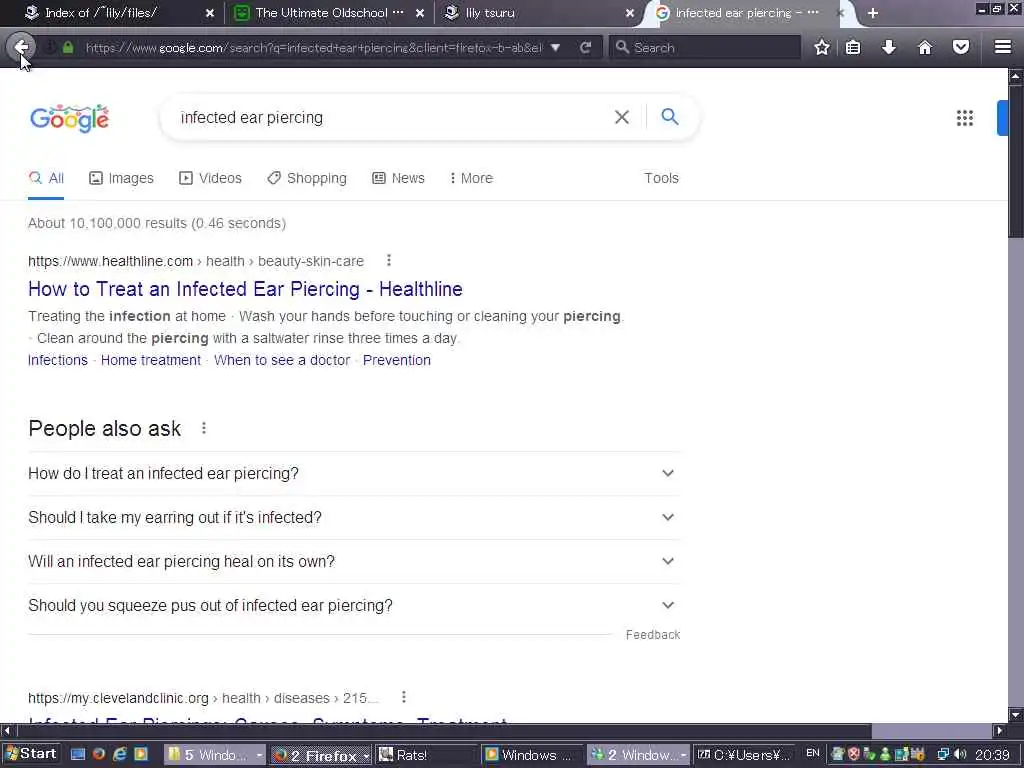Click the Feedback link

652,635
